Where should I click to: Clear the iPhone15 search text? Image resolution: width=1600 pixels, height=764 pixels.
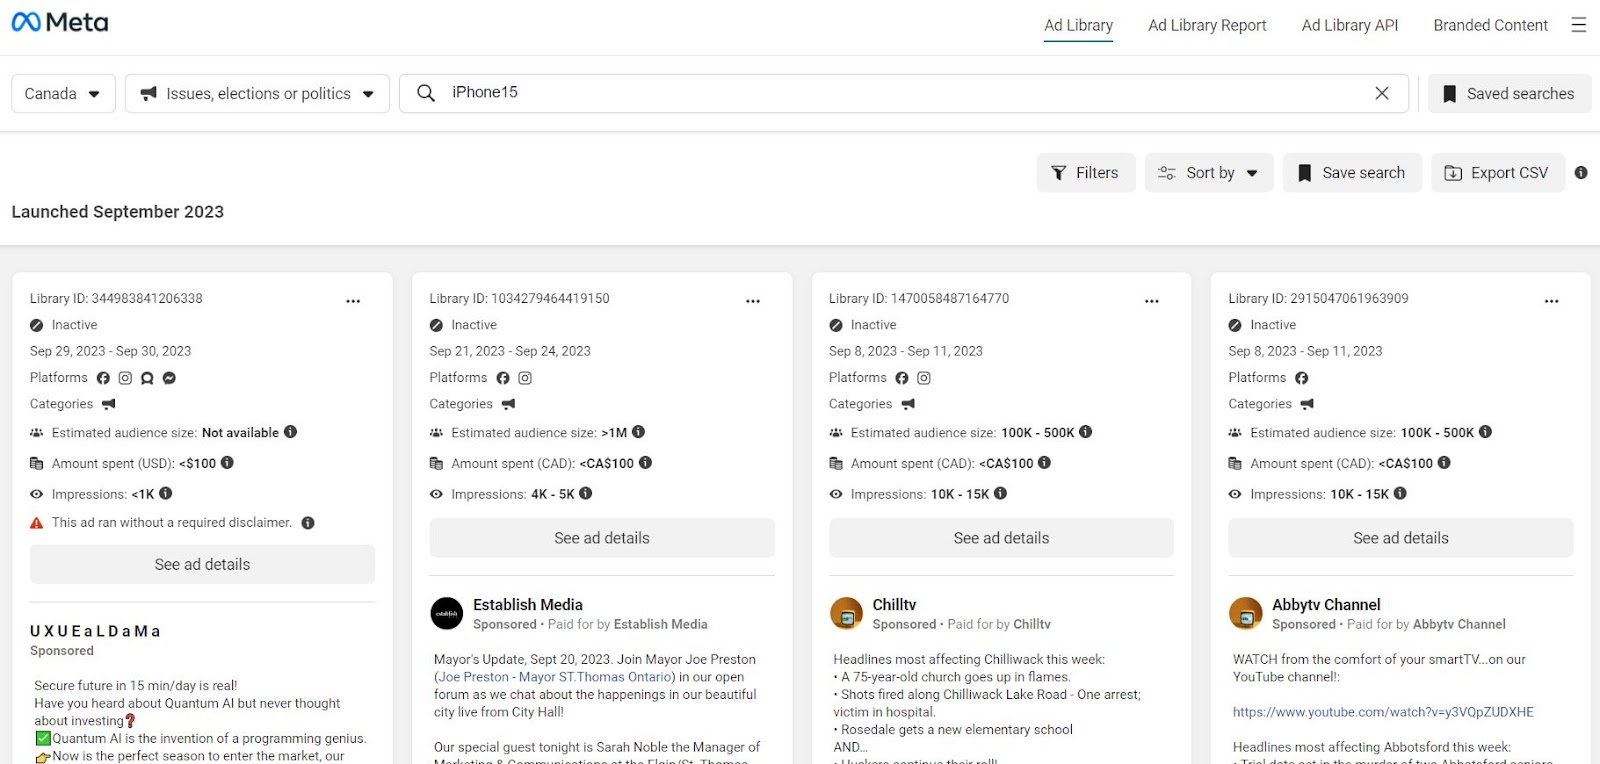coord(1382,93)
